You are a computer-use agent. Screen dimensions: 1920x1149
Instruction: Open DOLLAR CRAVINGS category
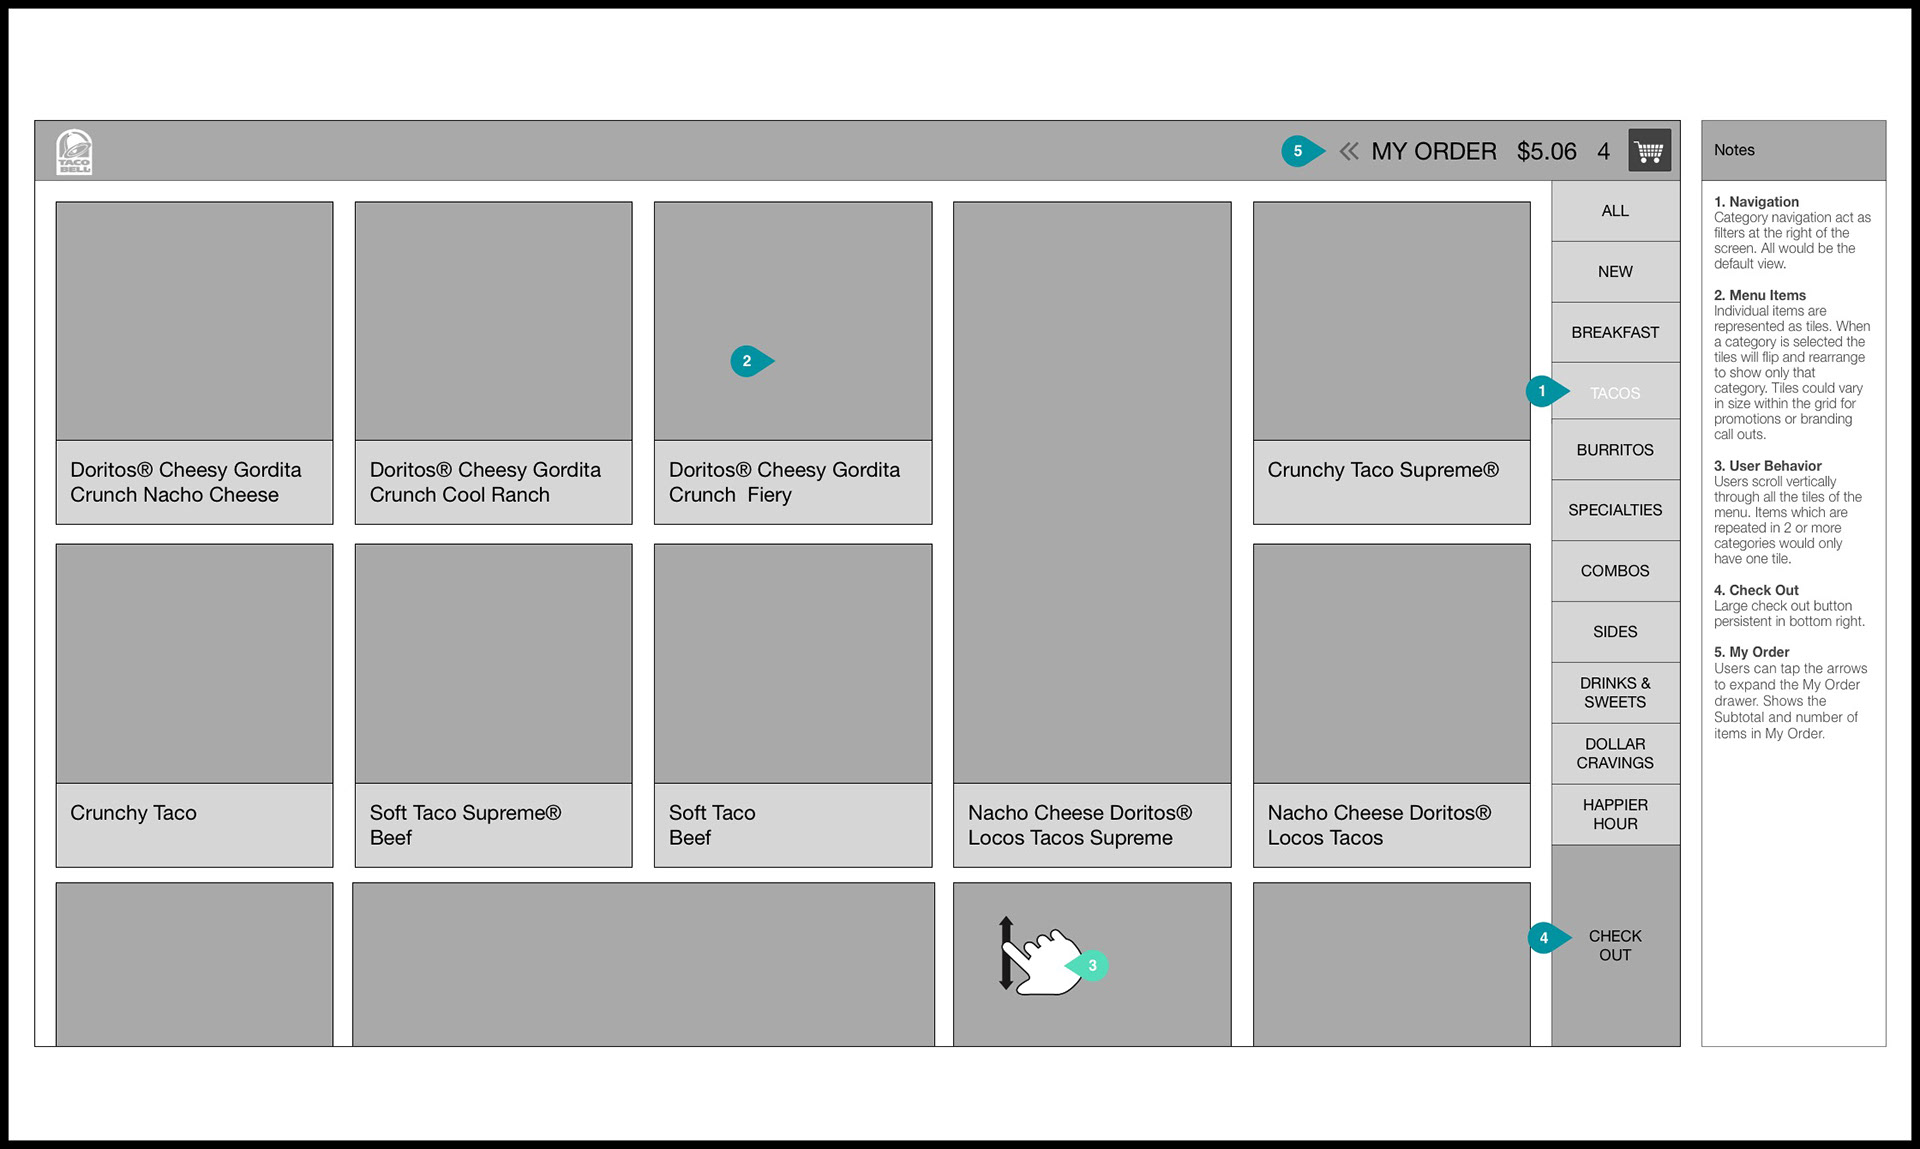click(x=1615, y=754)
